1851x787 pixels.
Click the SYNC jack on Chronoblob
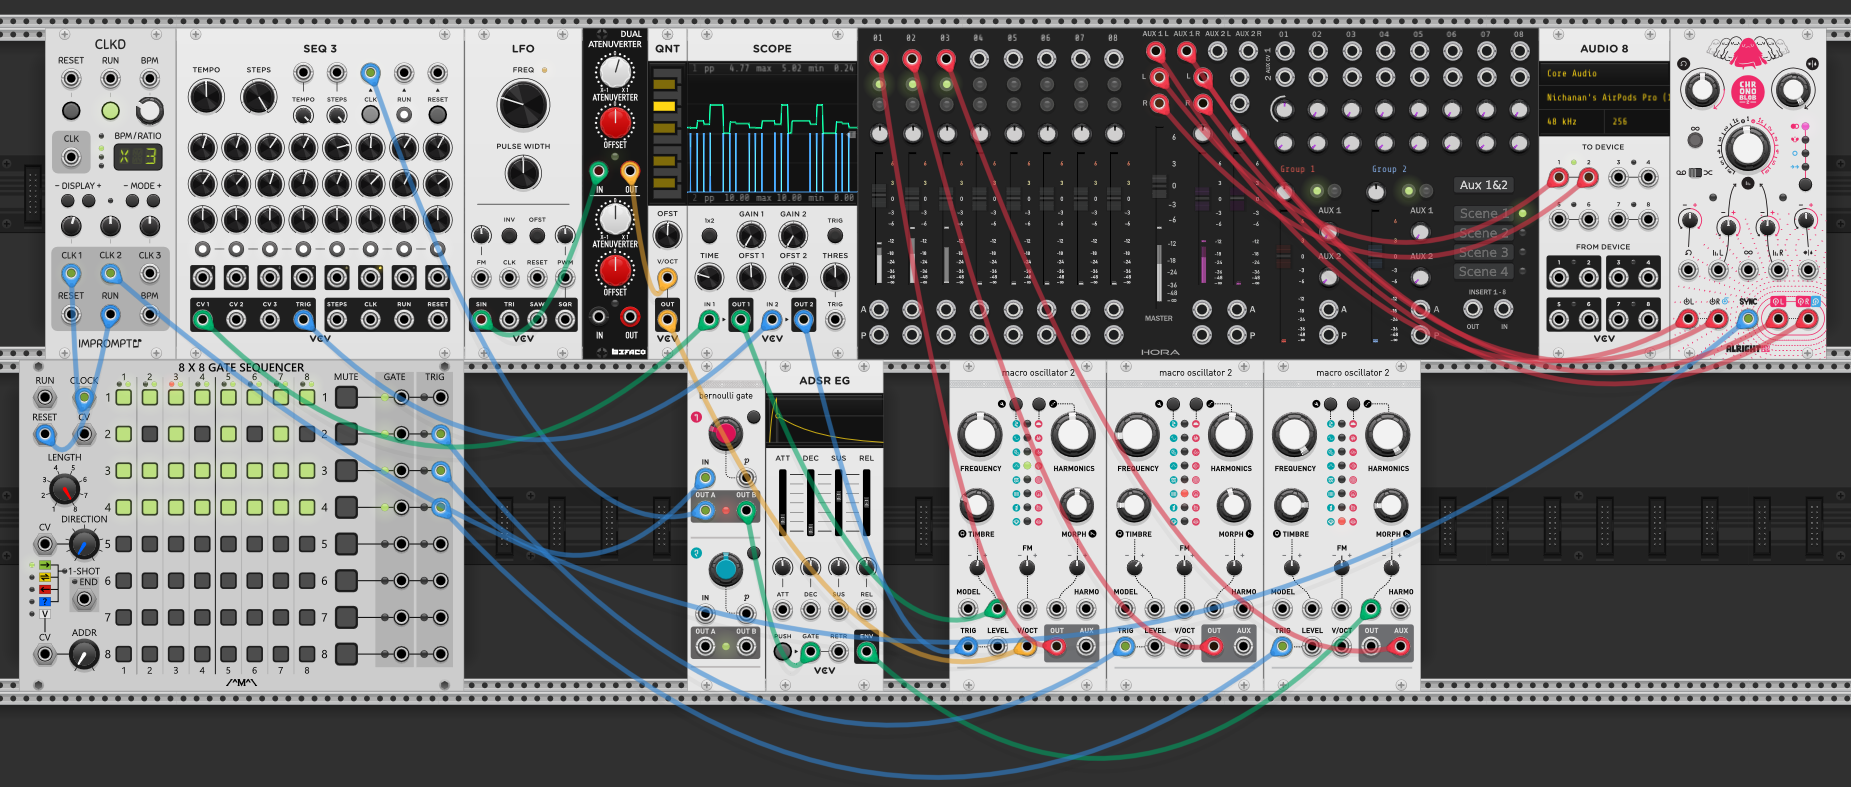click(1747, 319)
